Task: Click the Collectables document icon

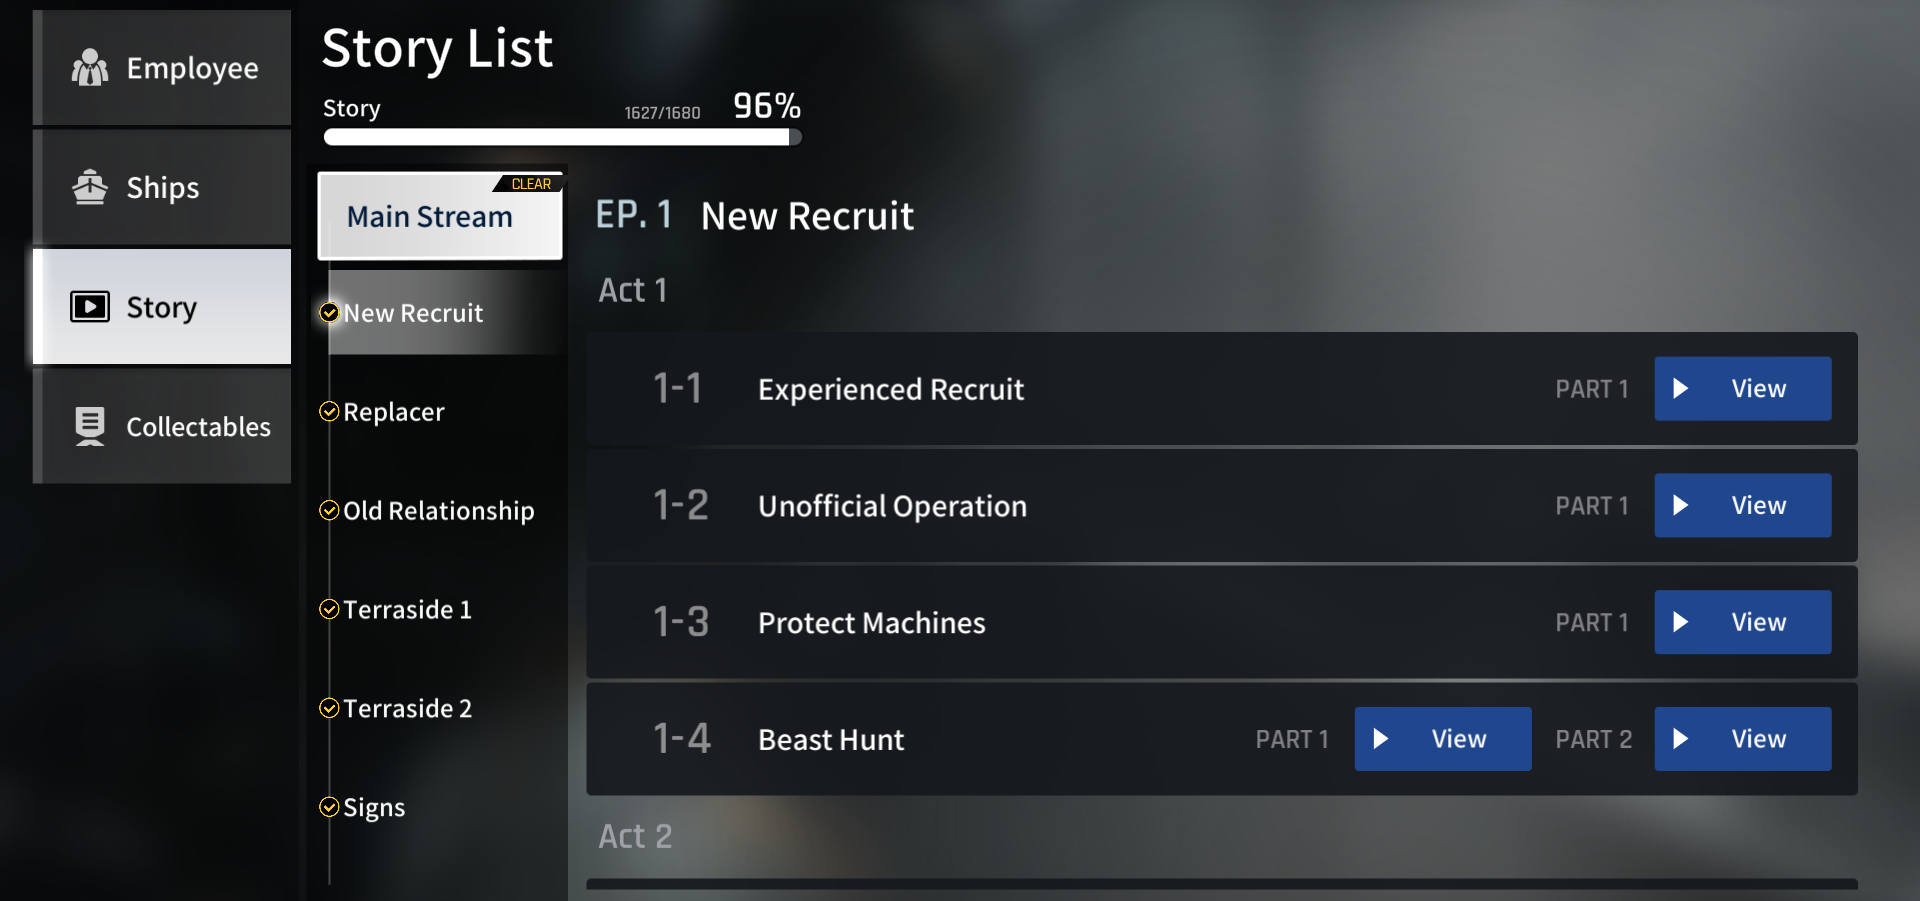Action: tap(90, 426)
